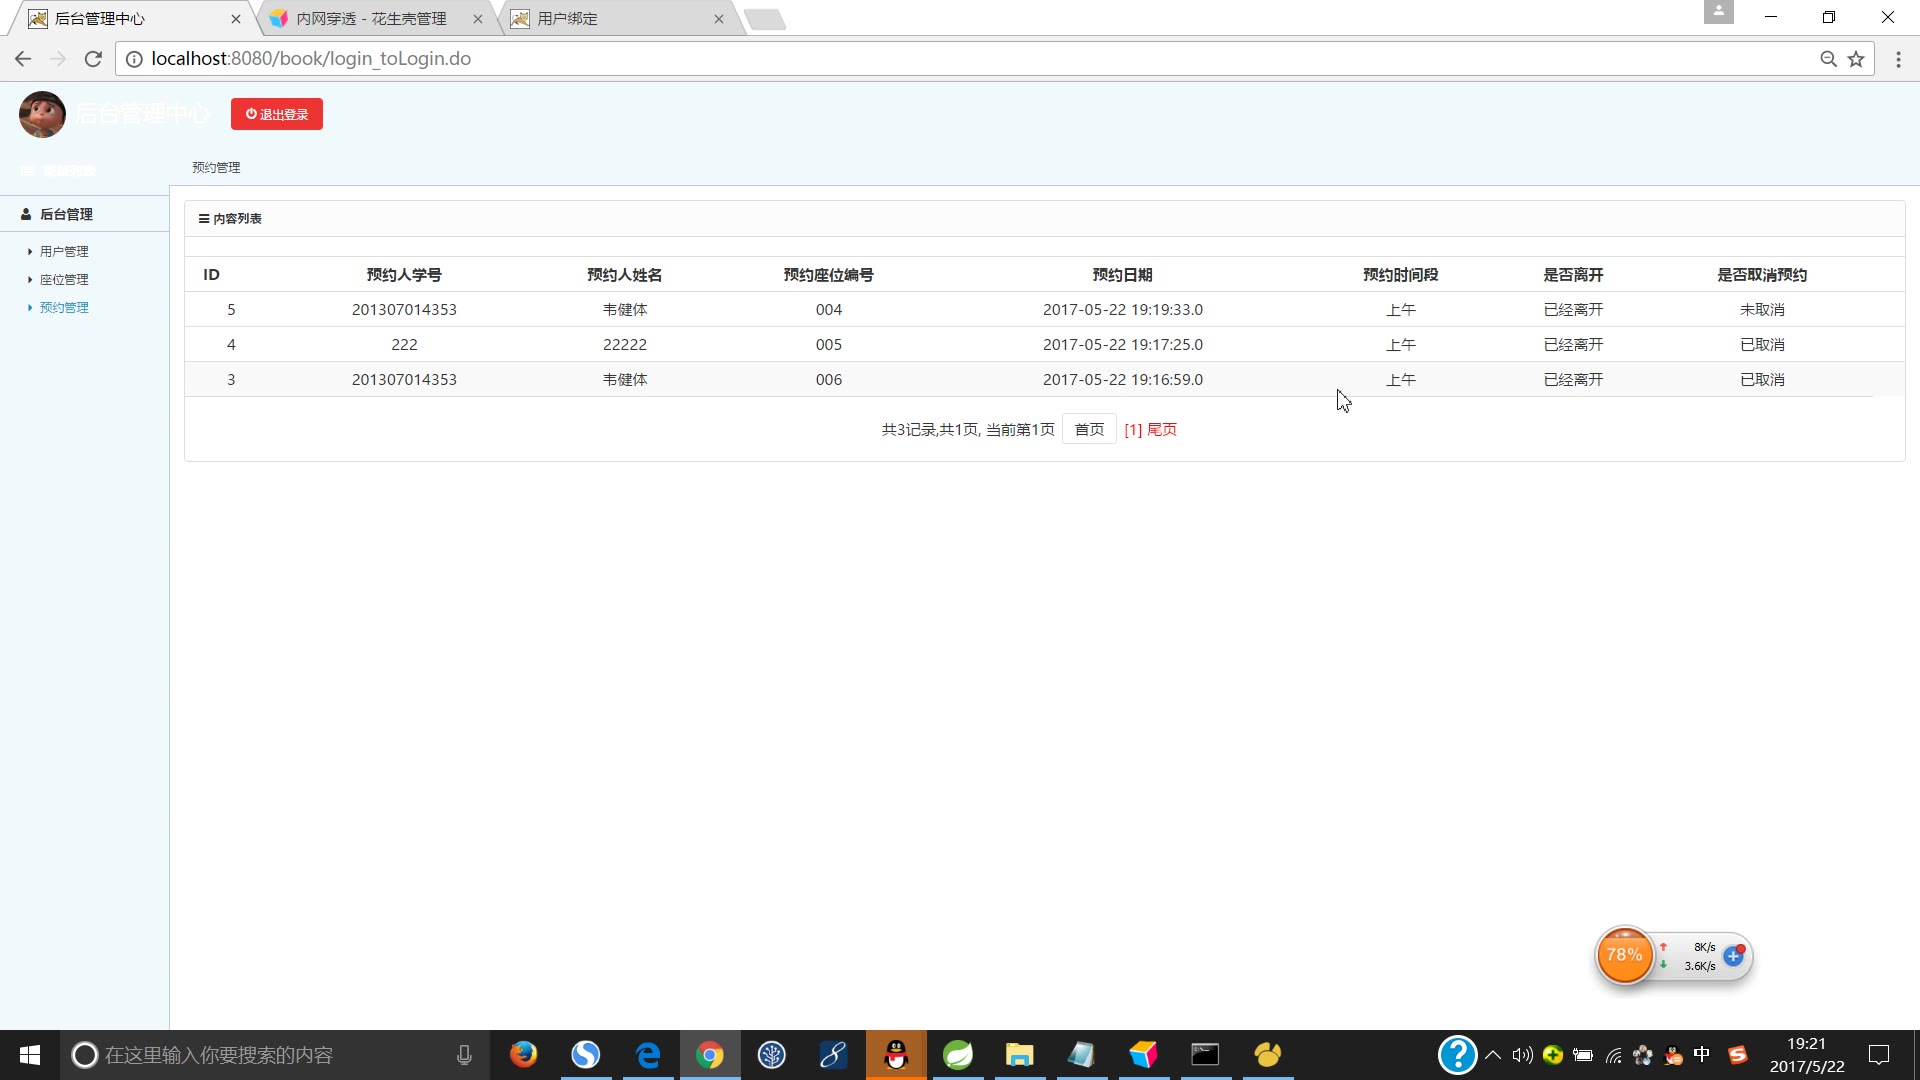
Task: Click the Sogou input method S icon
Action: click(1737, 1055)
